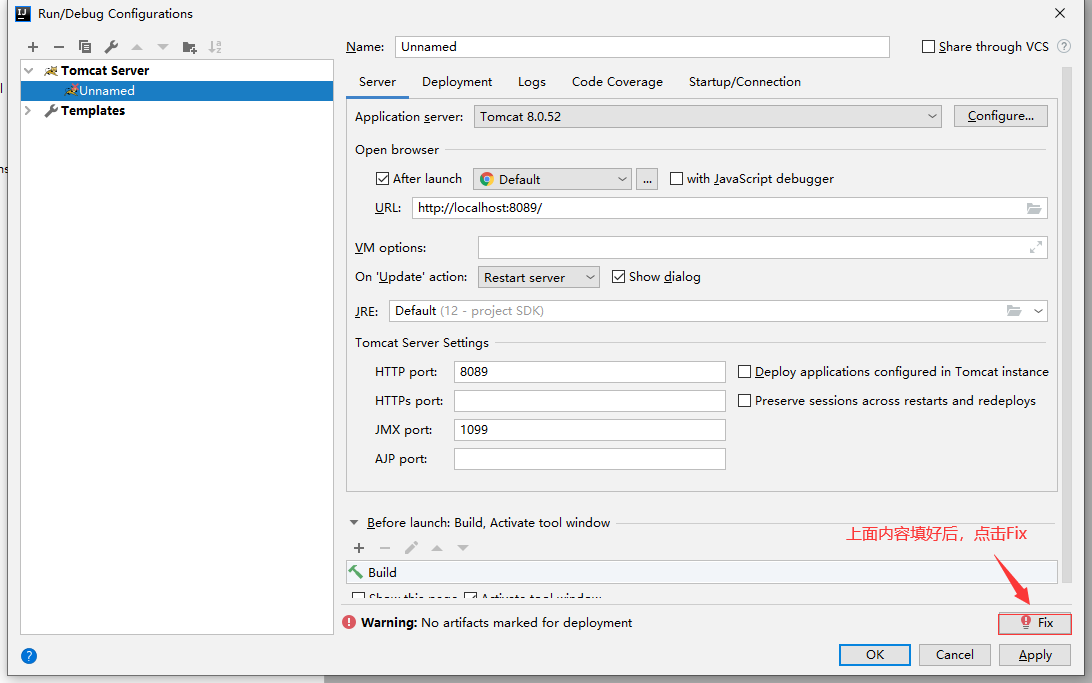The width and height of the screenshot is (1092, 683).
Task: Select Build task in before launch list
Action: coord(701,572)
